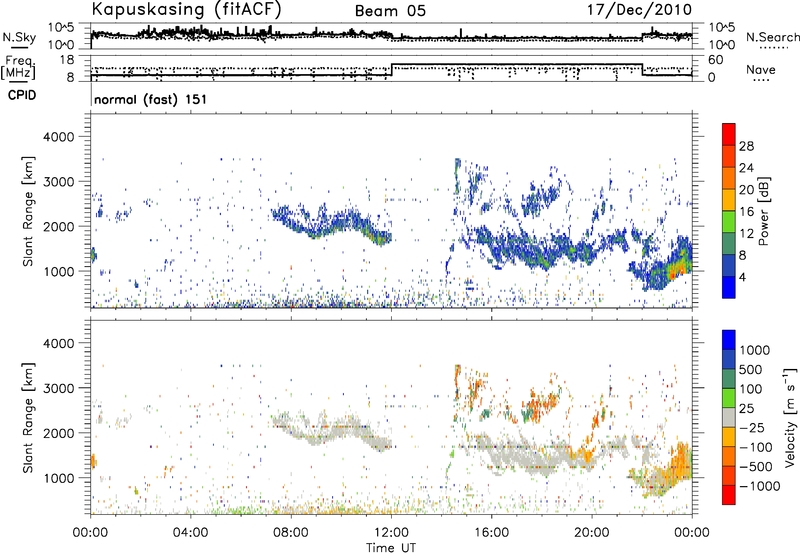Screen dimensions: 800x554
Task: Click the 'Freq. [MHz]' axis label
Action: [19, 68]
